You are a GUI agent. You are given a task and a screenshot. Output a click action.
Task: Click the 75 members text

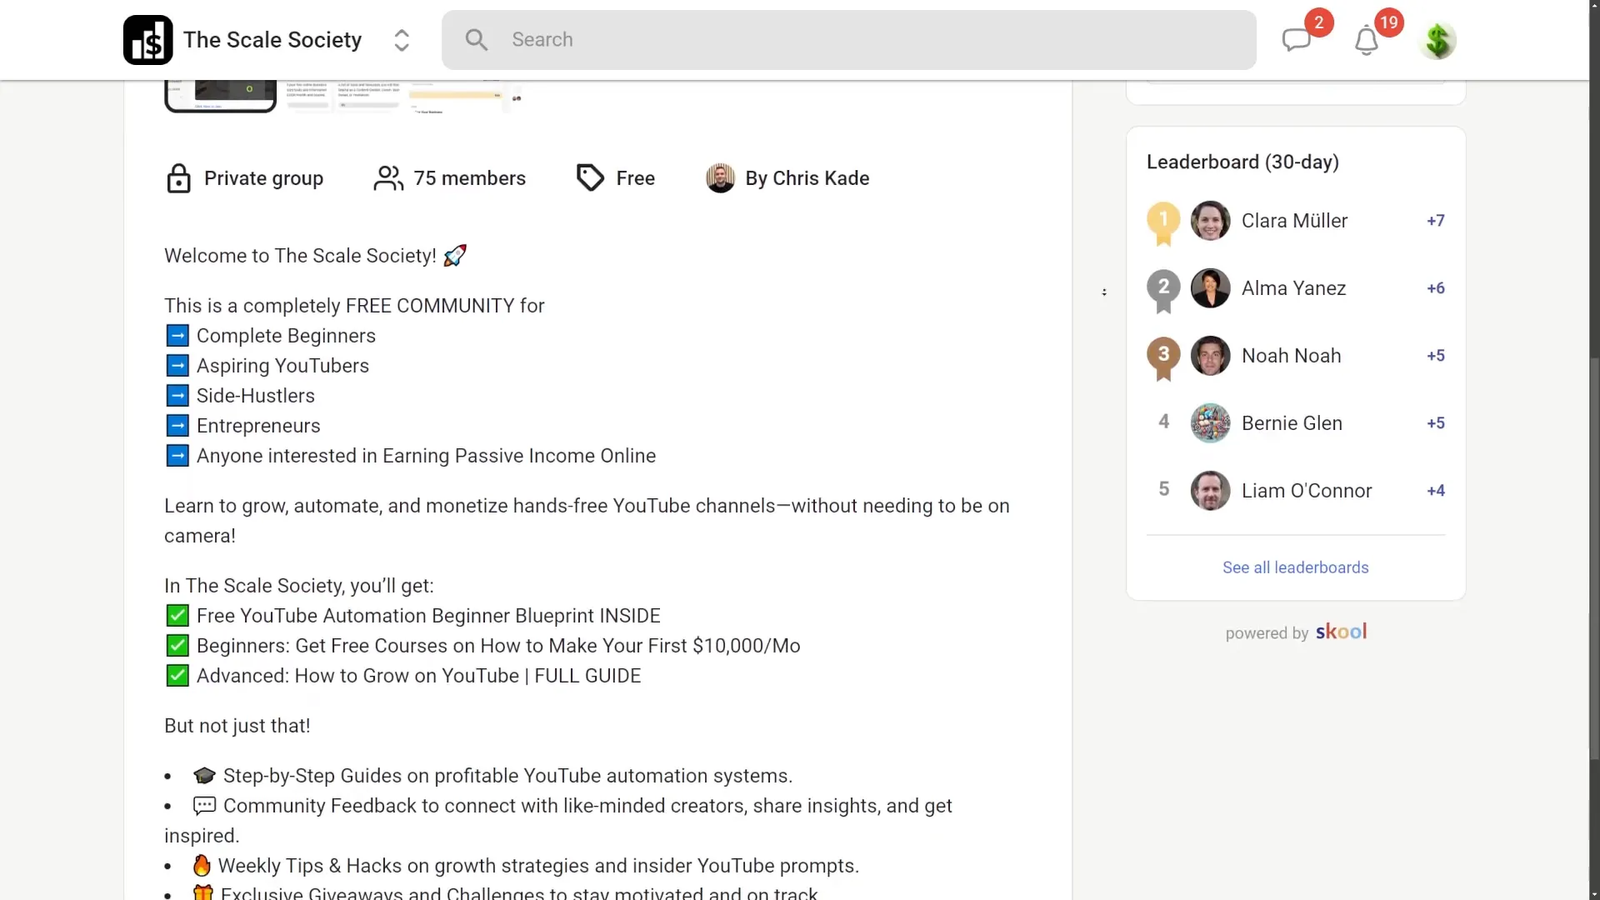(x=469, y=178)
